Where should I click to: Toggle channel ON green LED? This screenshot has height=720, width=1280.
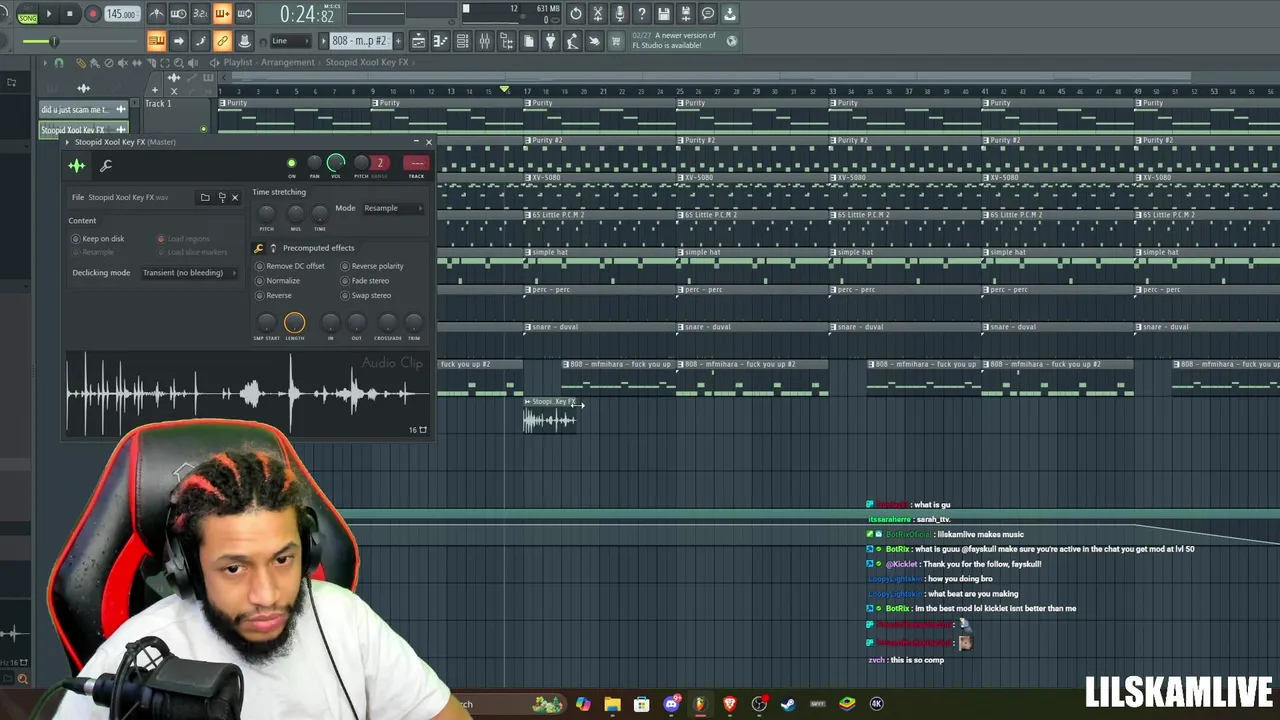click(292, 163)
